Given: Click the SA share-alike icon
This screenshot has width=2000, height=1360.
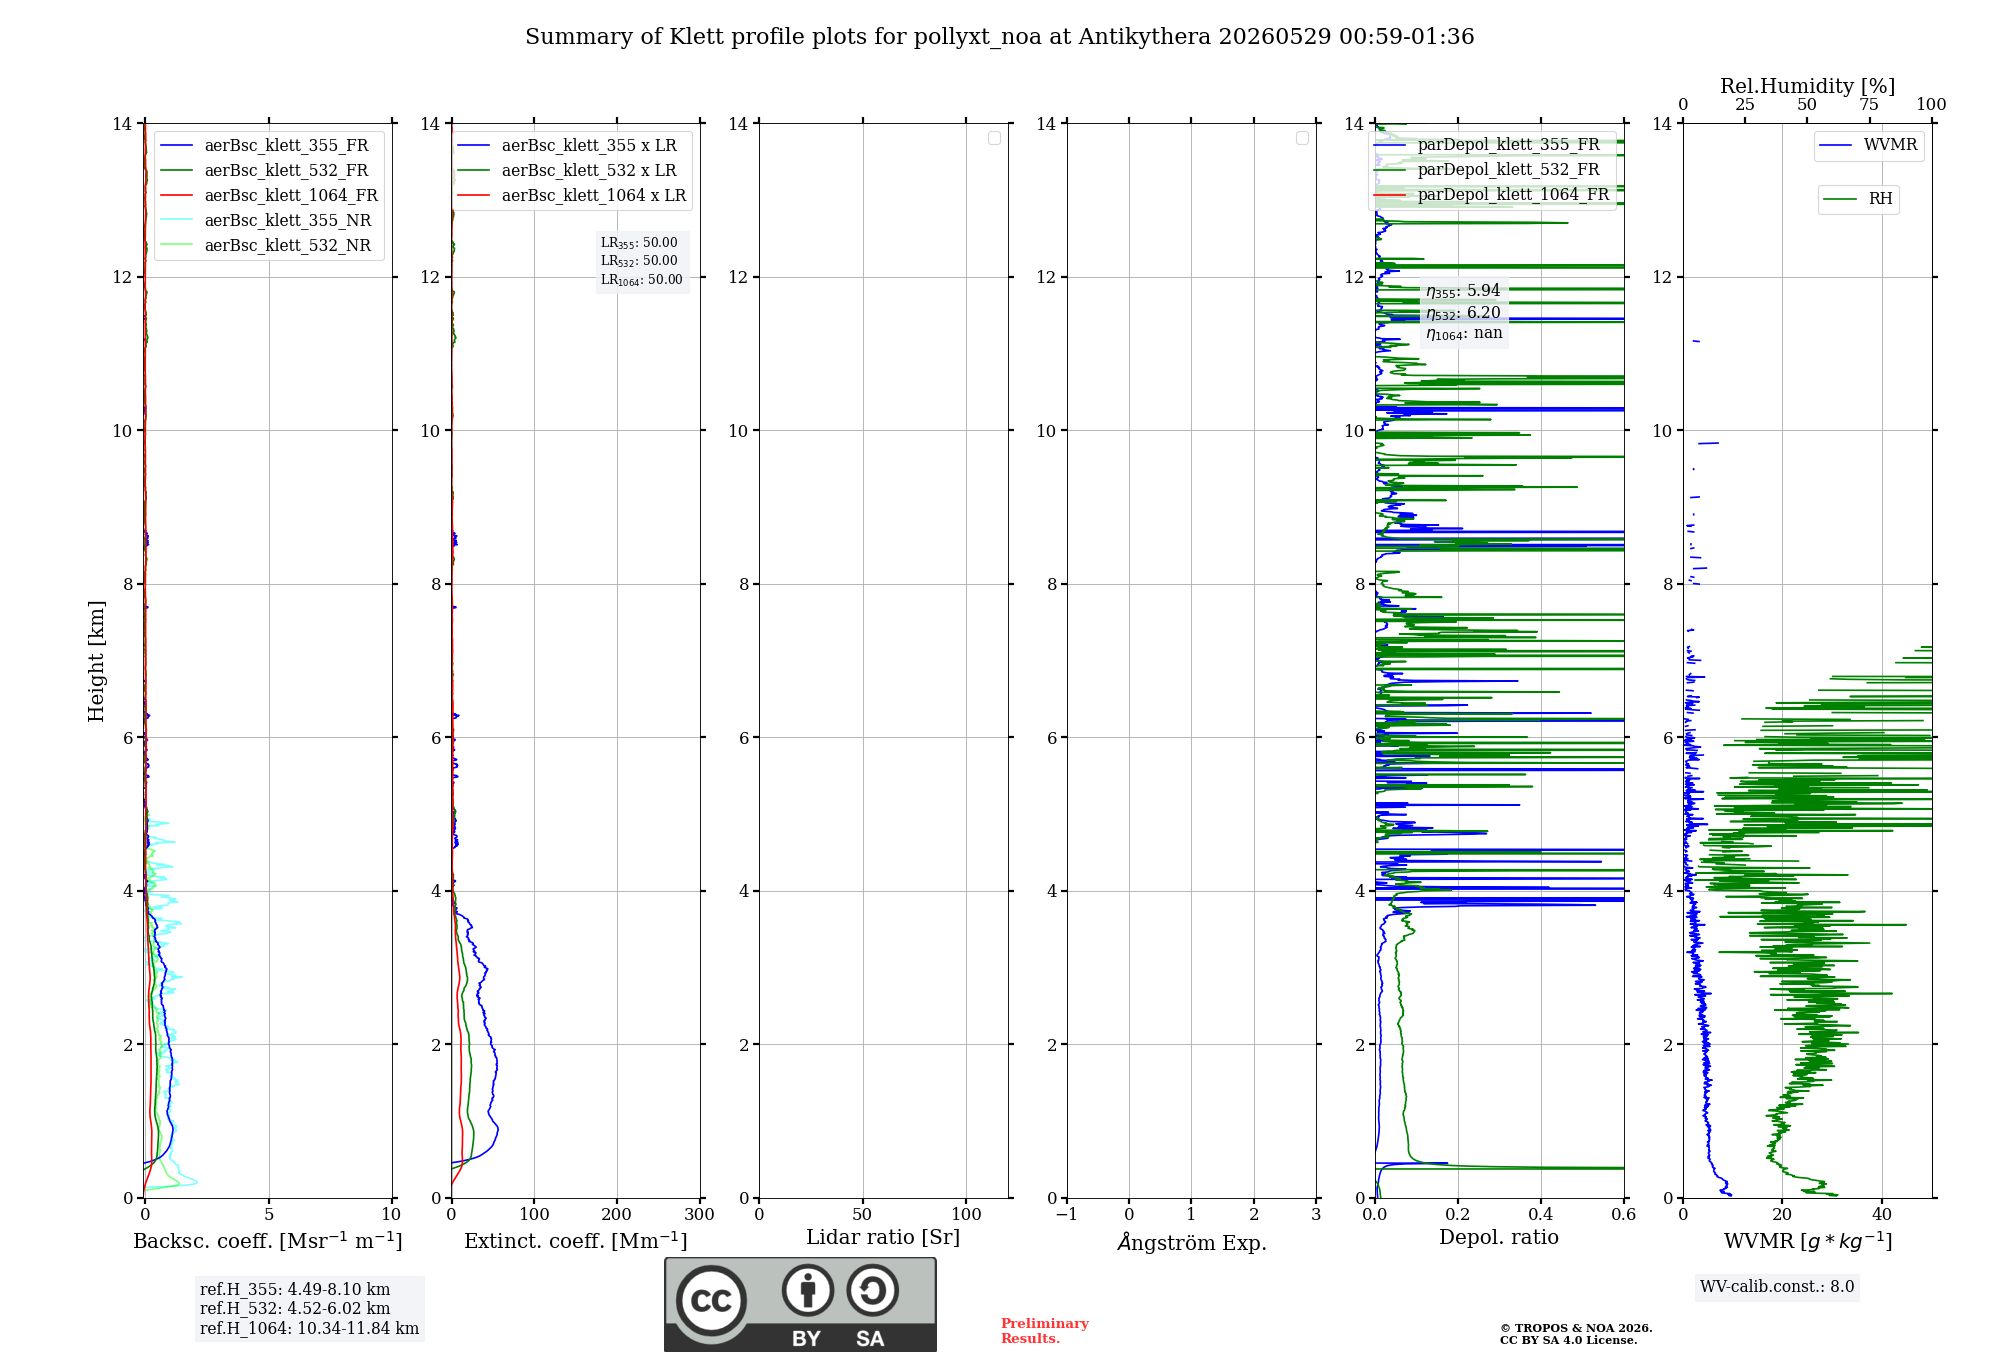Looking at the screenshot, I should [872, 1290].
